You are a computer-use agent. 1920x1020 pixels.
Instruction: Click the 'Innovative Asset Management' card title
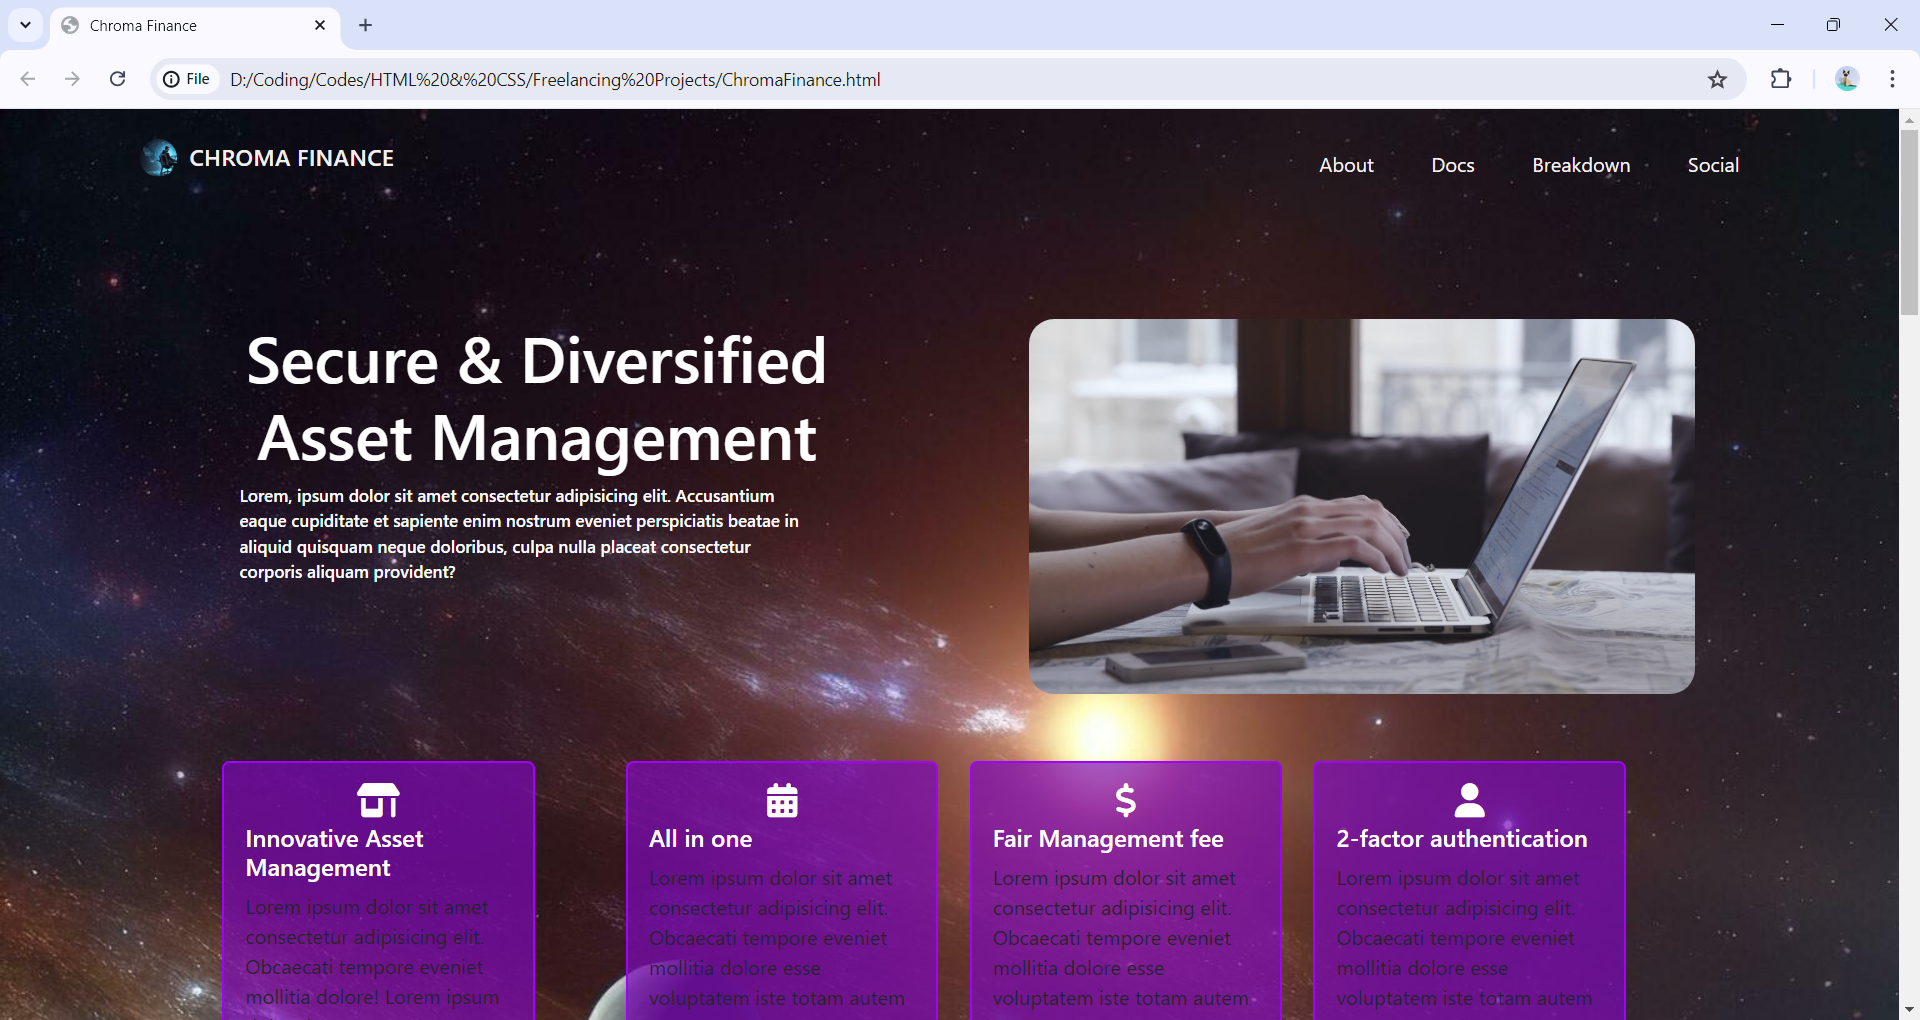point(334,853)
